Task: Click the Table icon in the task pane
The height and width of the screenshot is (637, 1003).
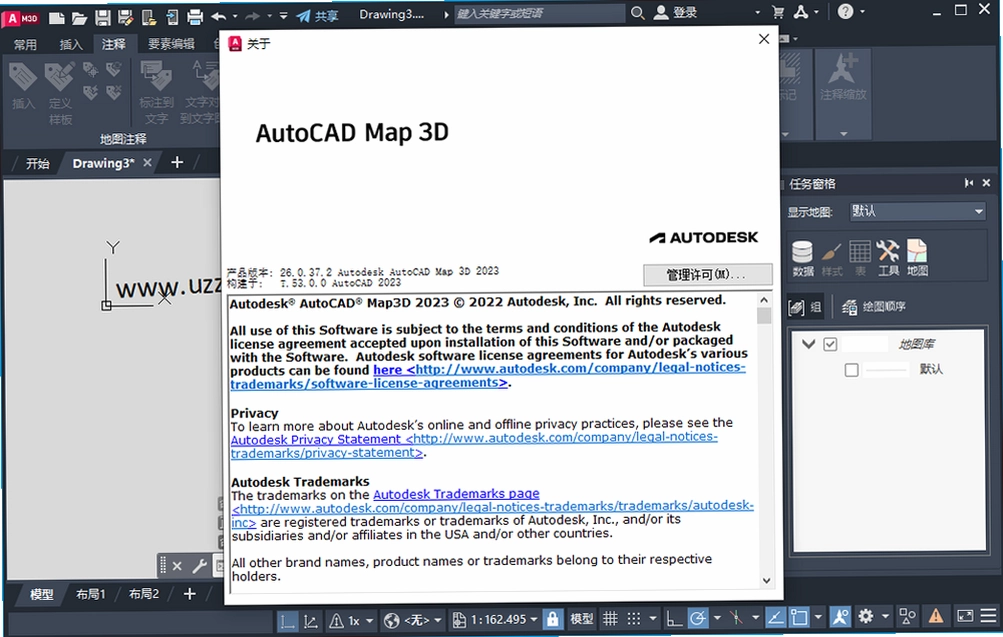Action: pyautogui.click(x=860, y=258)
